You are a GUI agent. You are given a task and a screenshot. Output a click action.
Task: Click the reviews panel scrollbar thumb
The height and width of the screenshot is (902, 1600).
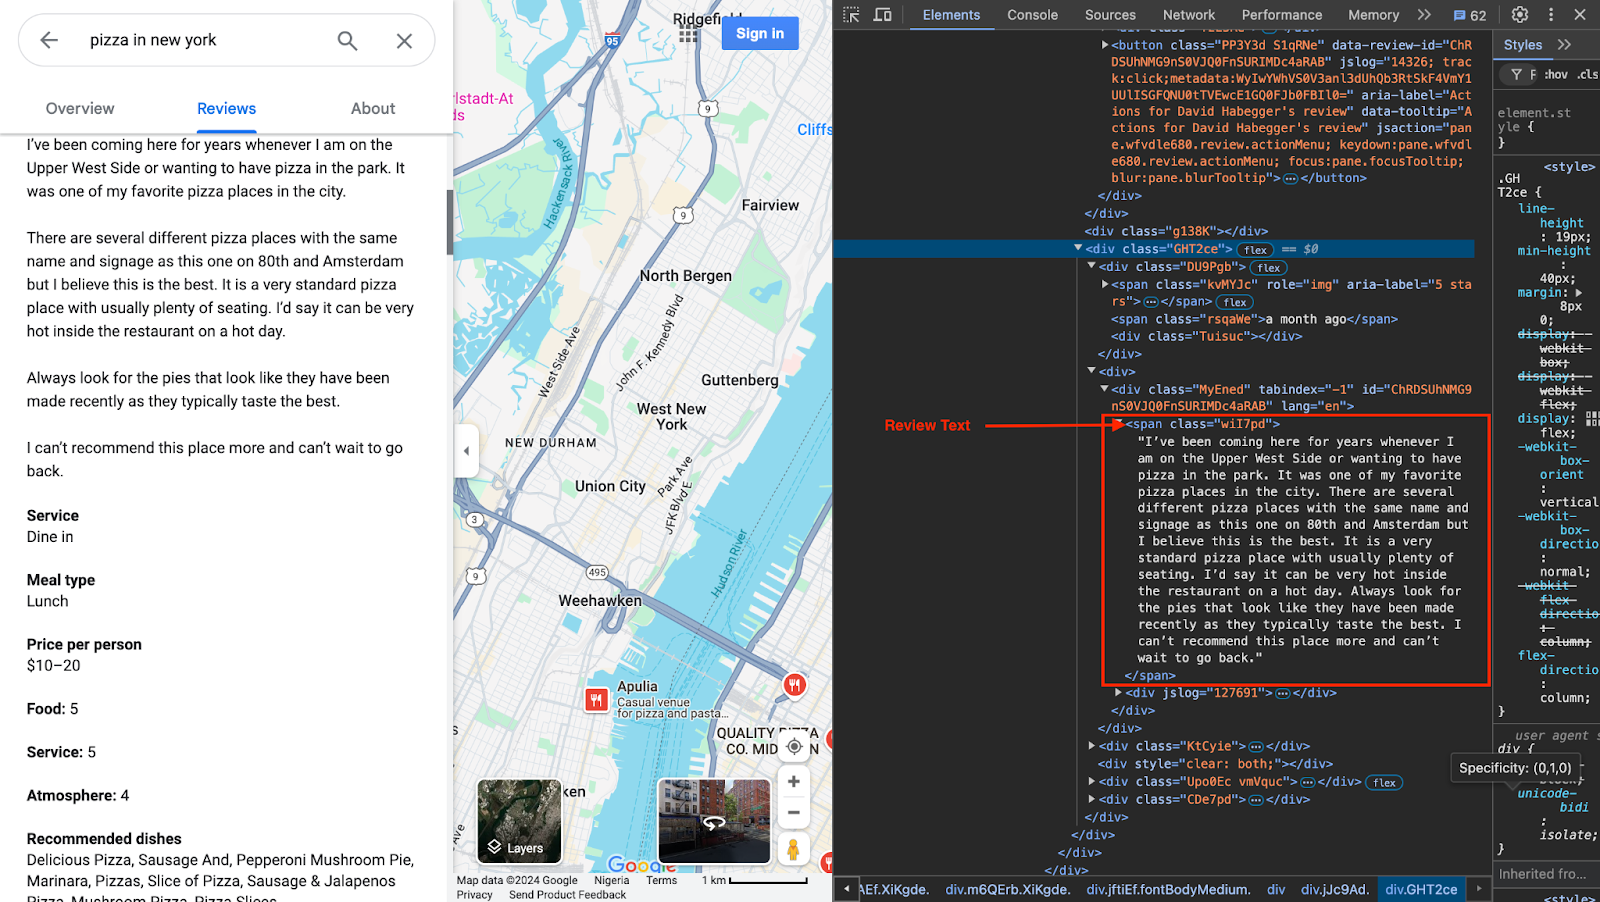449,222
